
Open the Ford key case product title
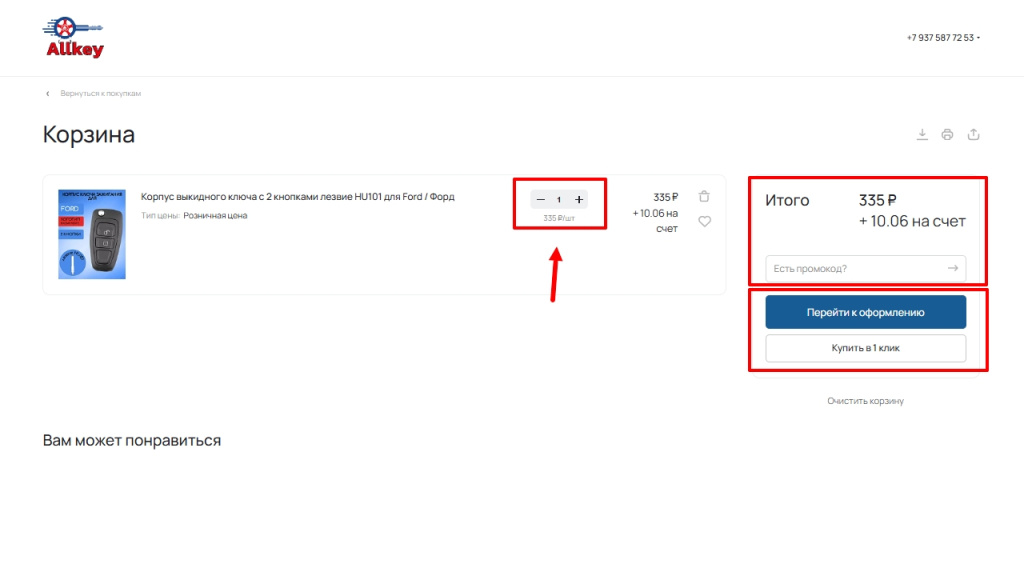[297, 197]
